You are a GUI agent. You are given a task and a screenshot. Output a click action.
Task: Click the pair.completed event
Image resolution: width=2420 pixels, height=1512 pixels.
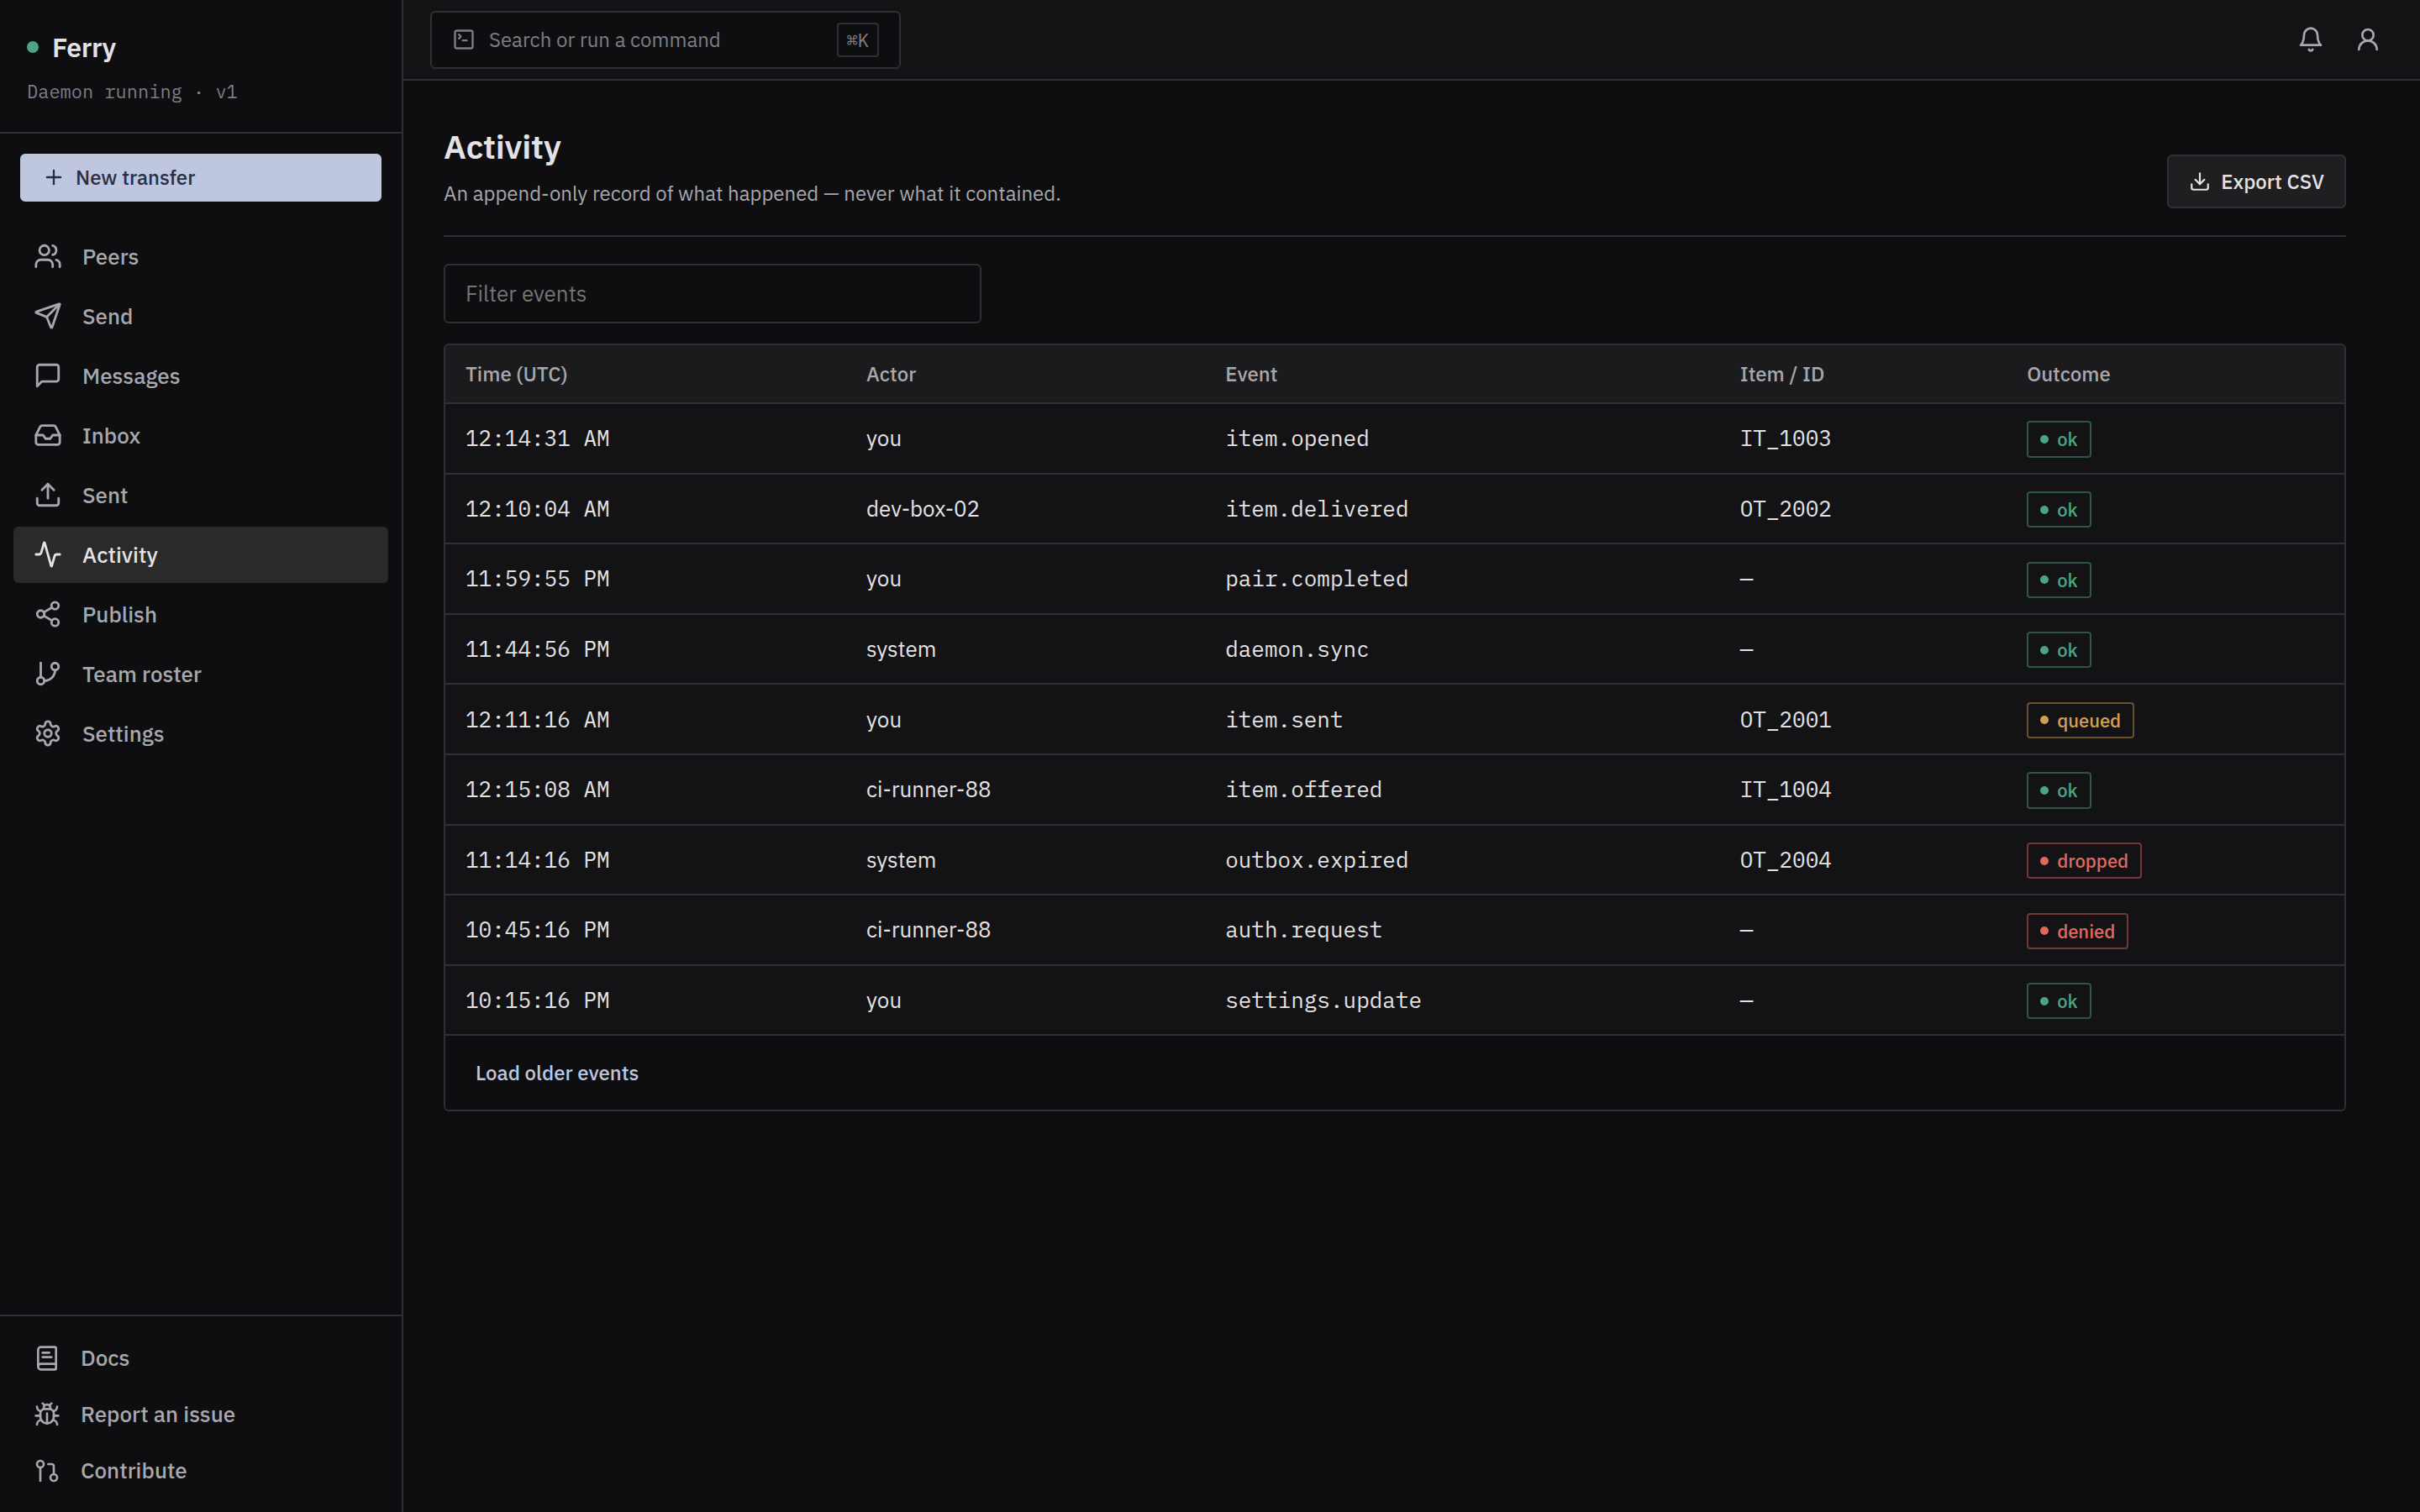[1316, 579]
